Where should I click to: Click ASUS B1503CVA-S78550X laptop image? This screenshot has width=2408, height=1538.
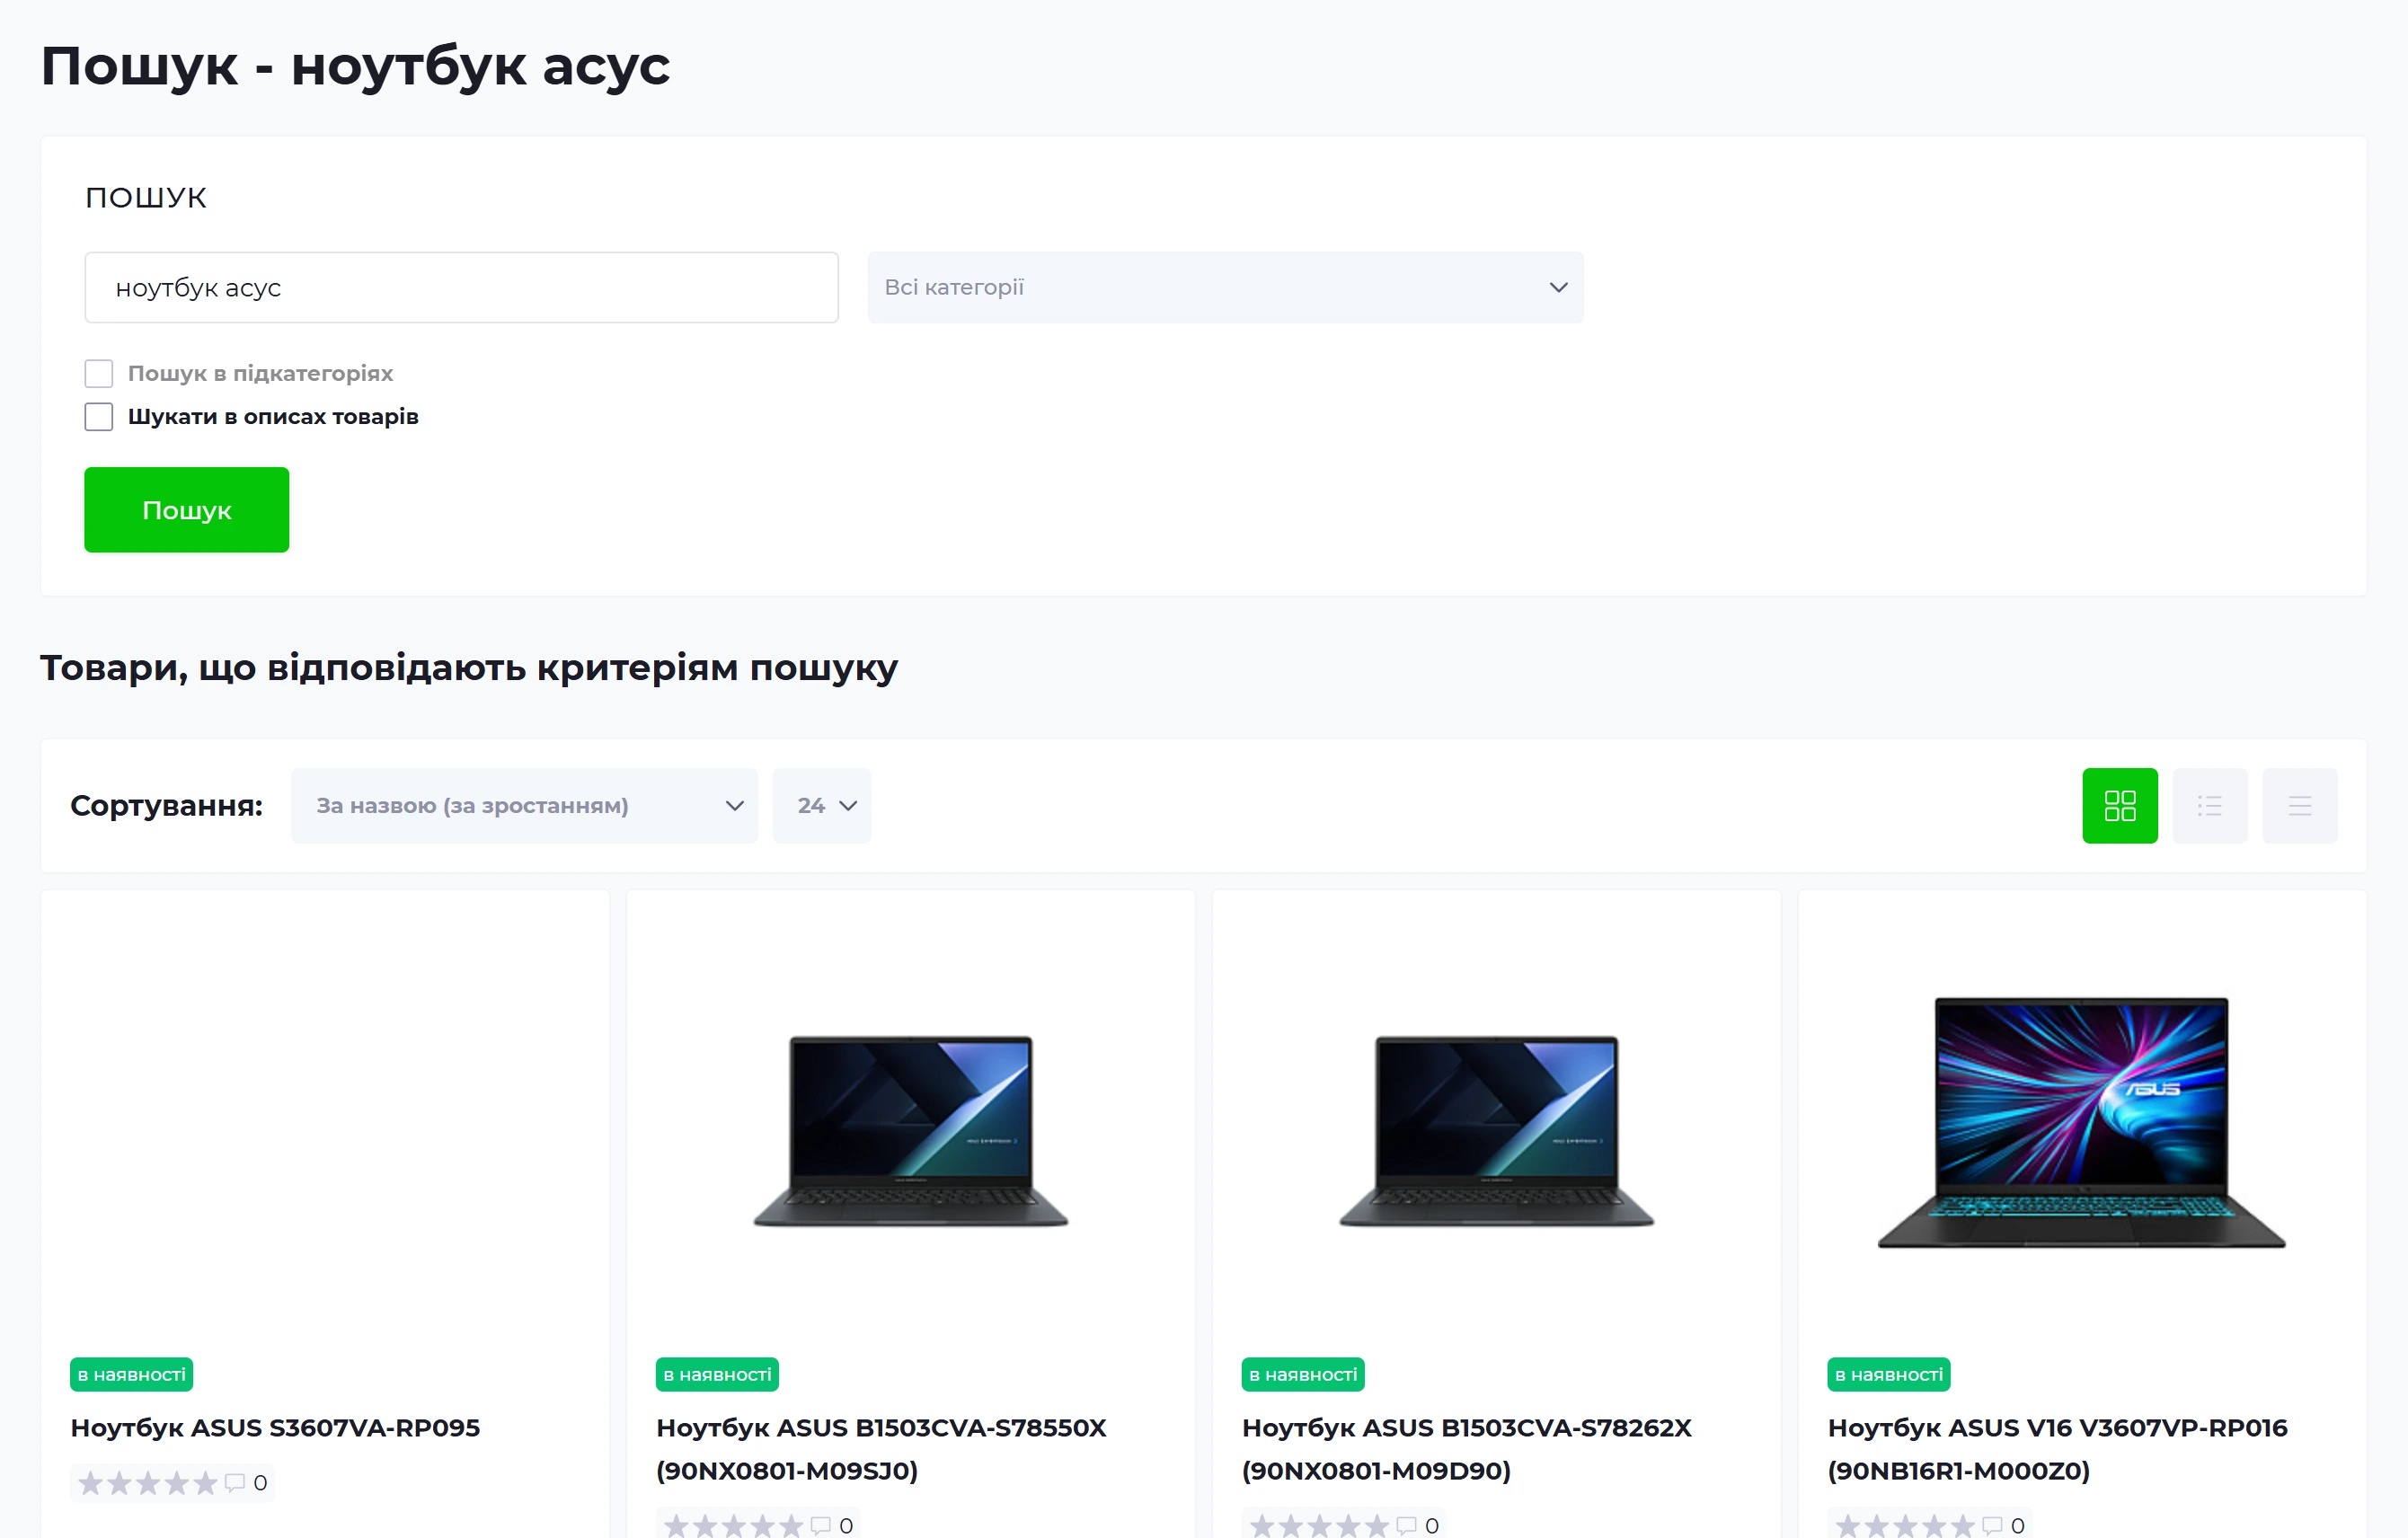910,1130
